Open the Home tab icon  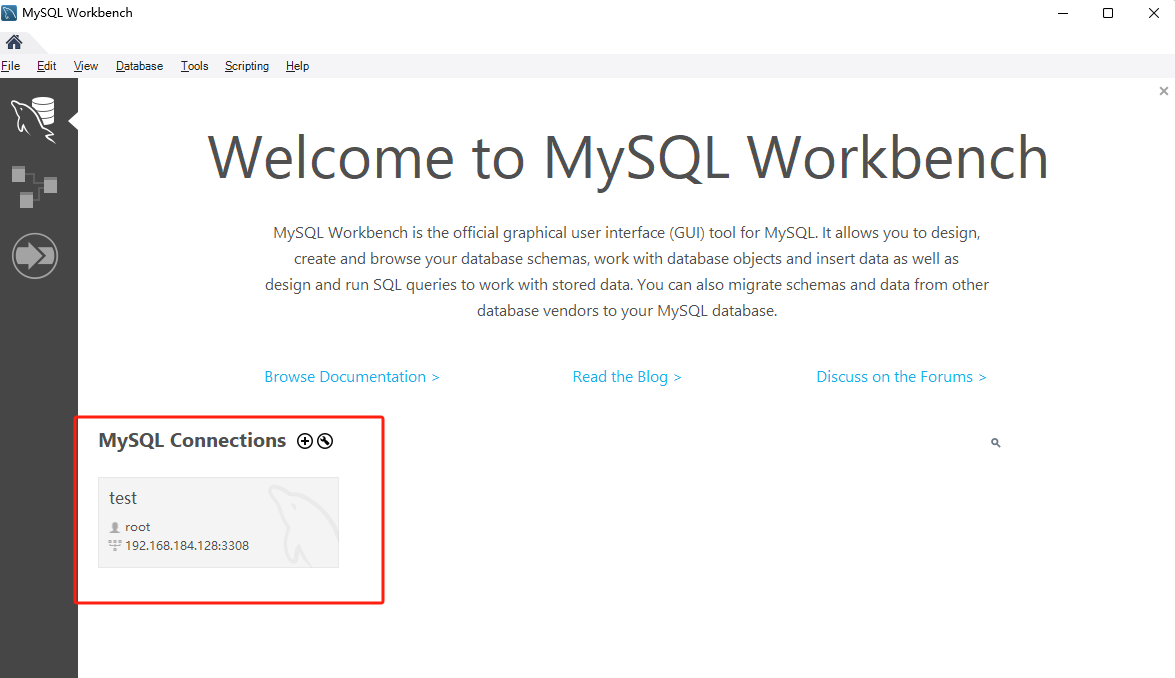[x=13, y=42]
